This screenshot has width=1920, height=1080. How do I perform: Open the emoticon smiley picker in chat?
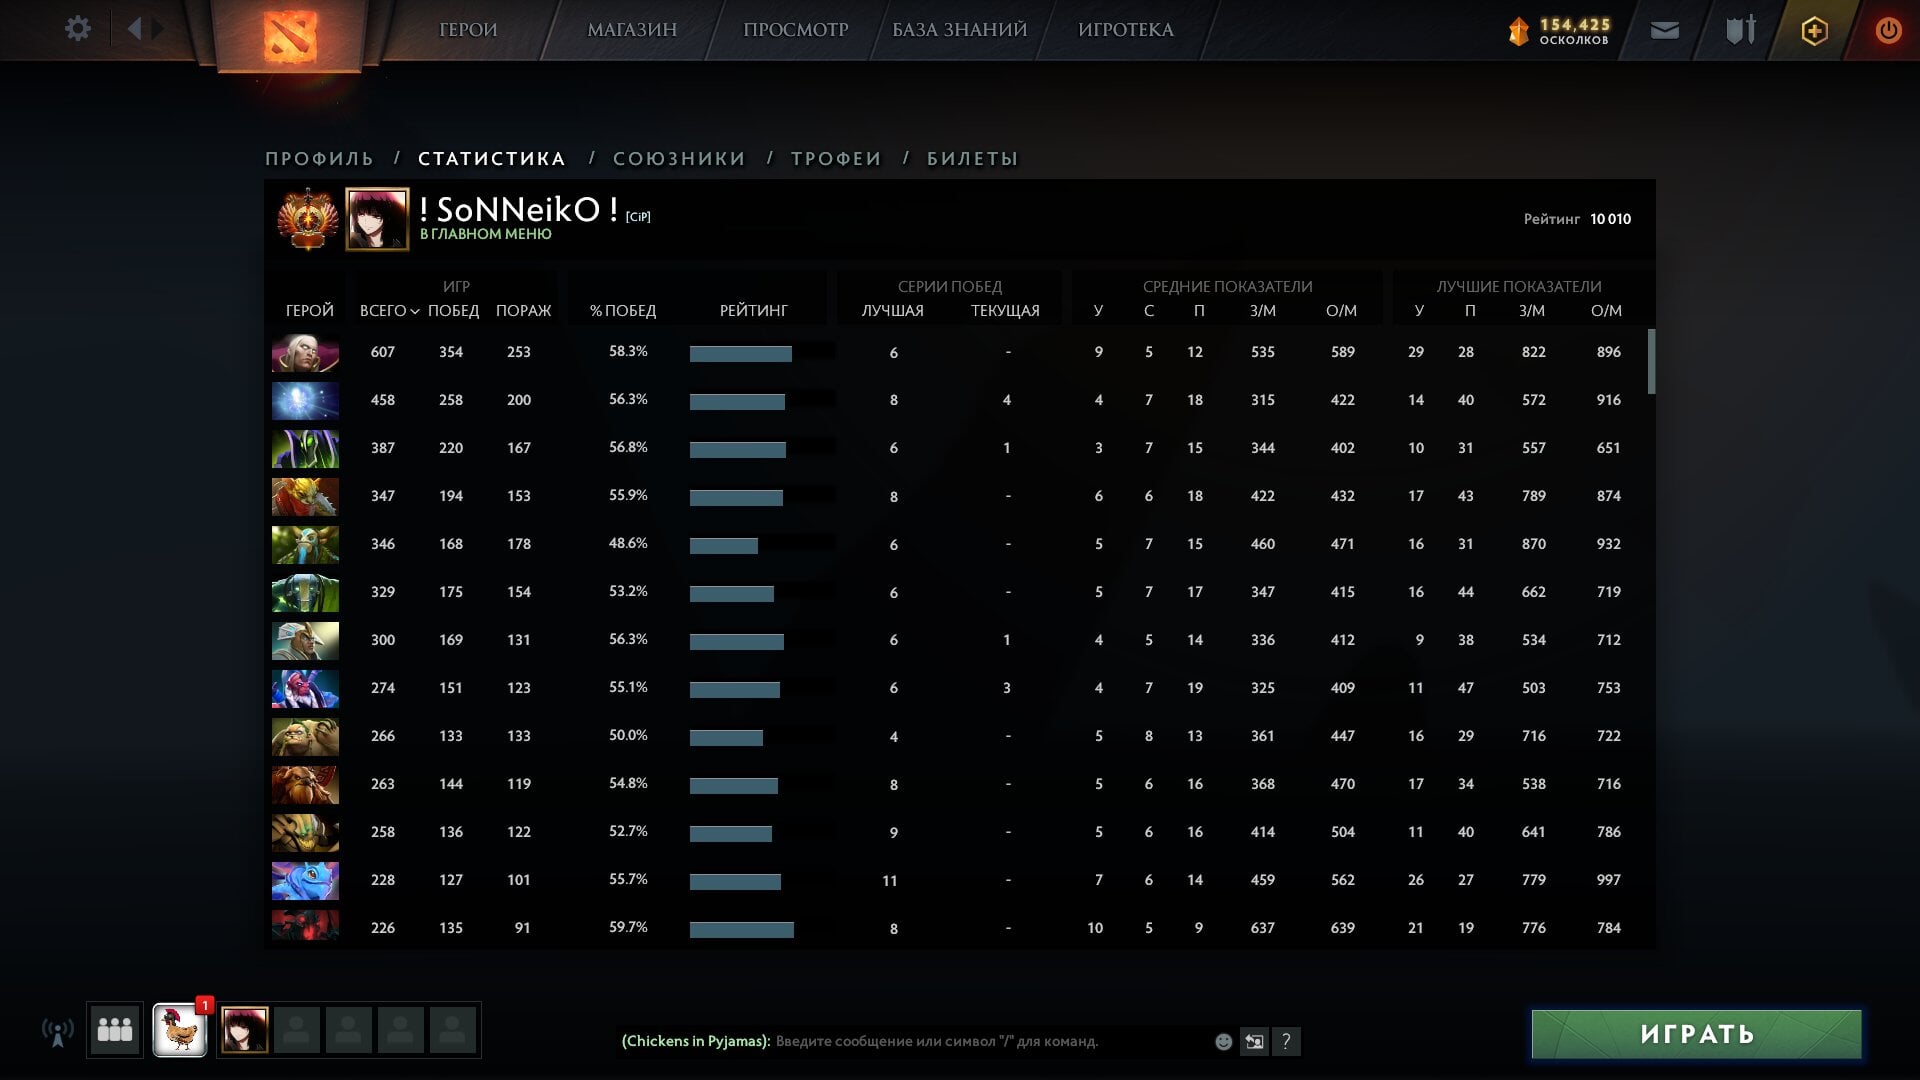pyautogui.click(x=1223, y=1042)
